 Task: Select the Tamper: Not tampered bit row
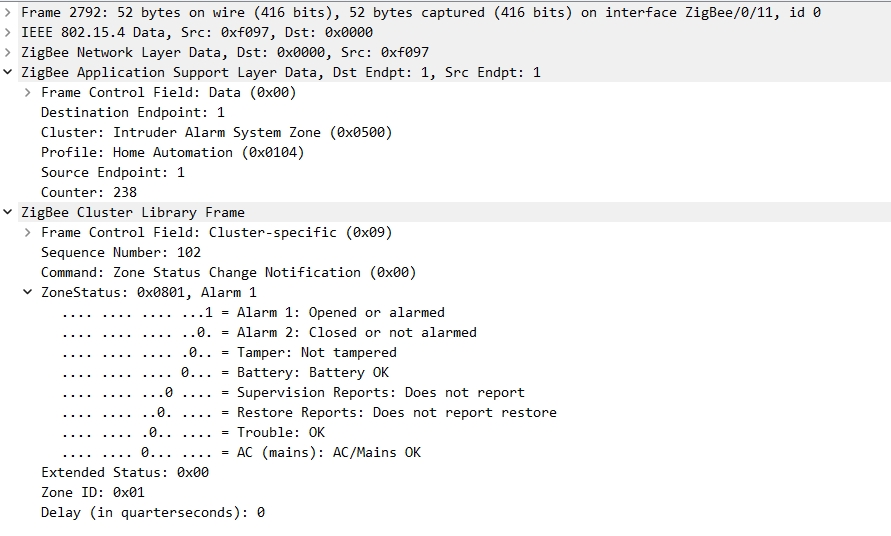pyautogui.click(x=316, y=353)
